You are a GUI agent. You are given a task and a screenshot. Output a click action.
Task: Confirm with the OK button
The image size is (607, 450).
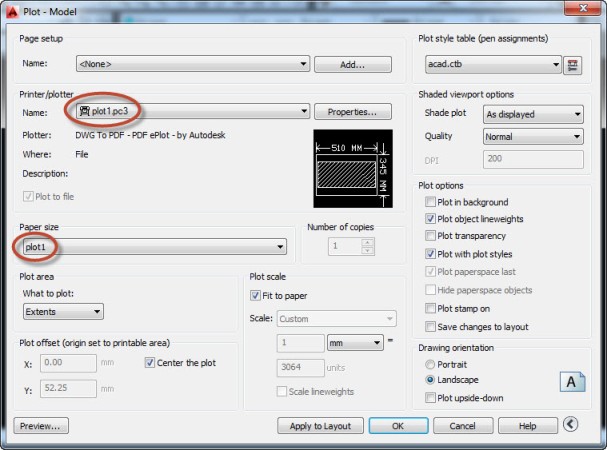coord(398,426)
